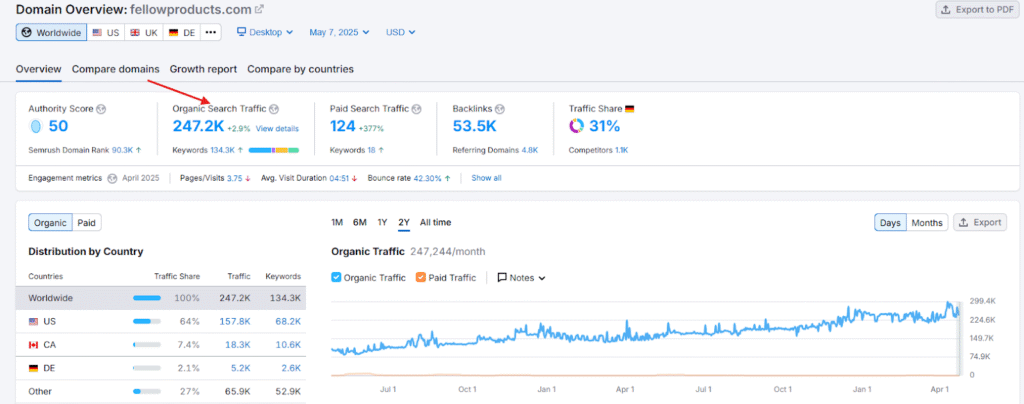Select the UK country button
This screenshot has width=1024, height=404.
144,33
